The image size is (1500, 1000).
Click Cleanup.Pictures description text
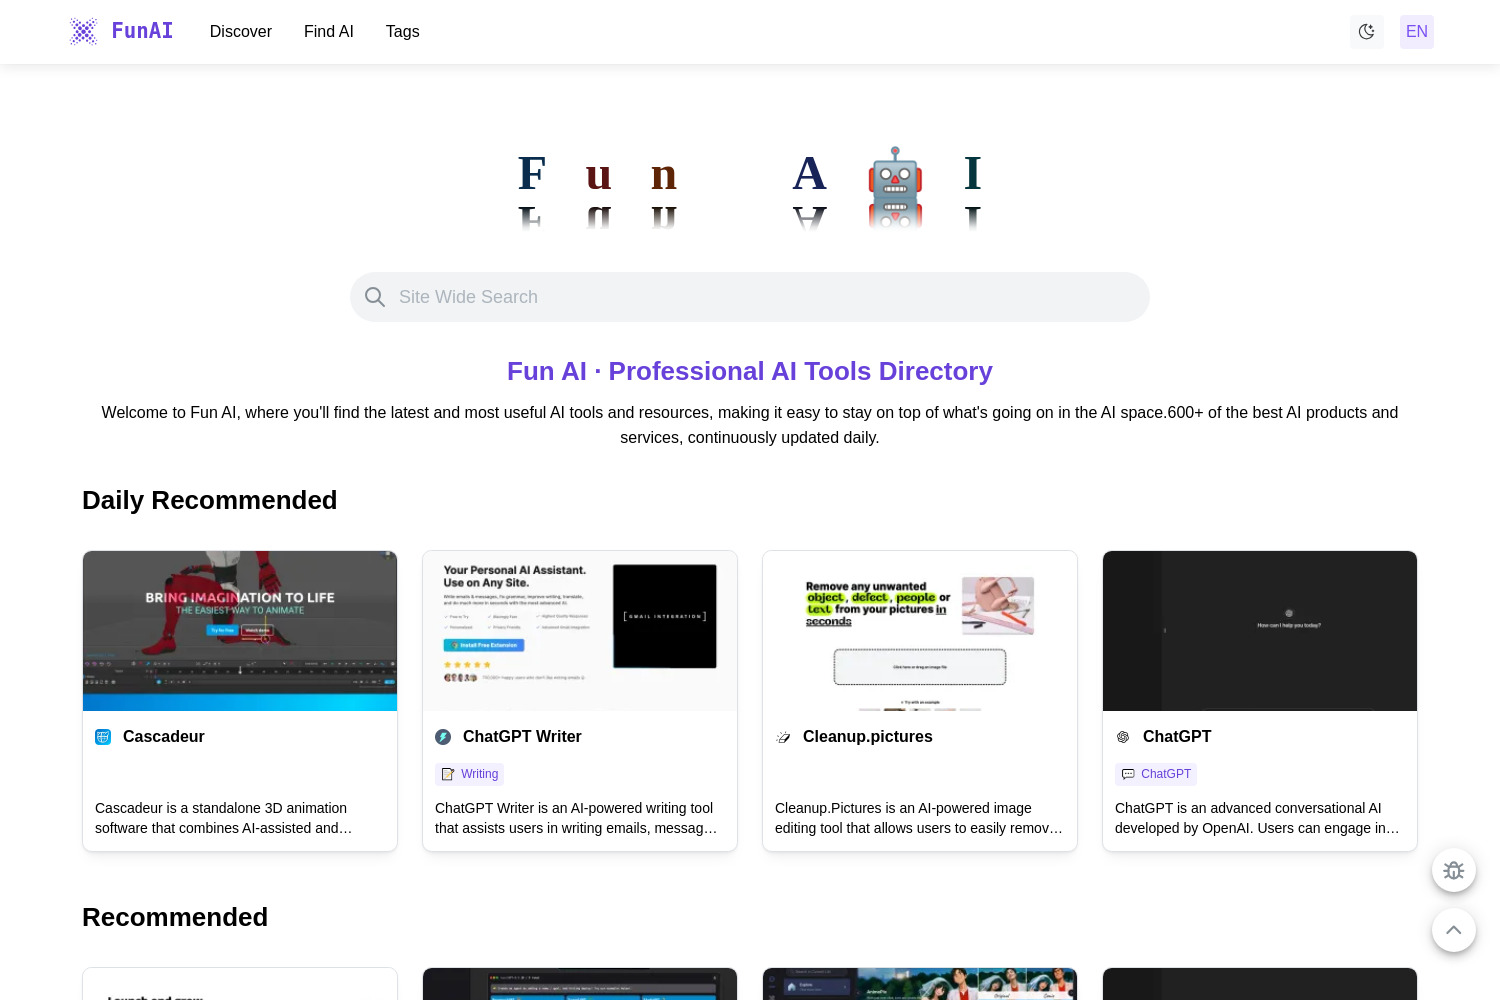pyautogui.click(x=918, y=818)
